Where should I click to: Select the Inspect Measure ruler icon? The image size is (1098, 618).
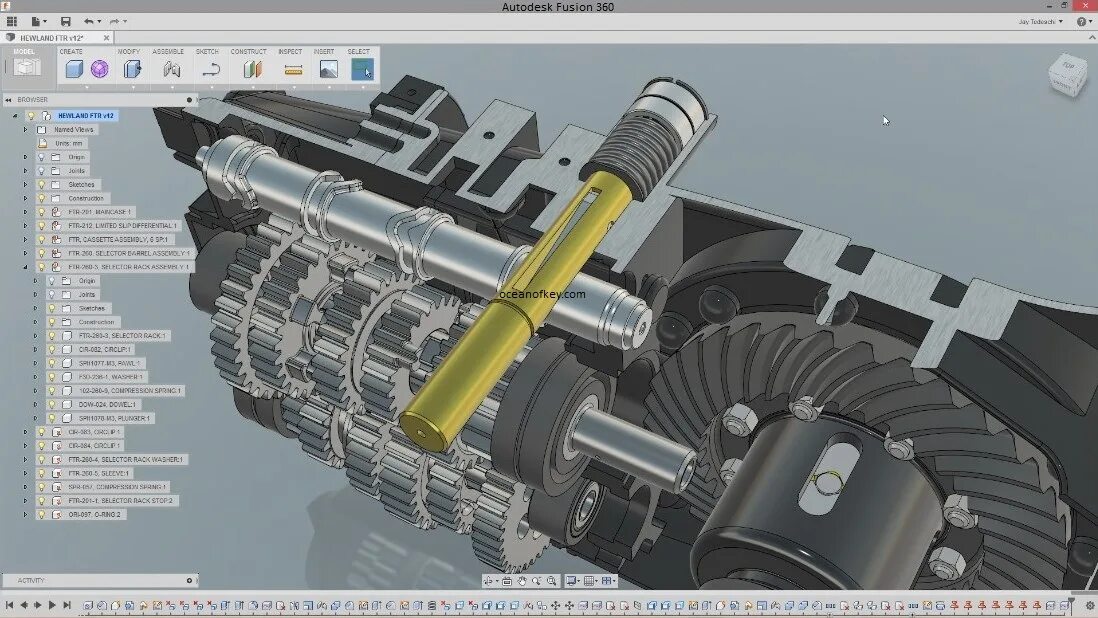coord(293,69)
